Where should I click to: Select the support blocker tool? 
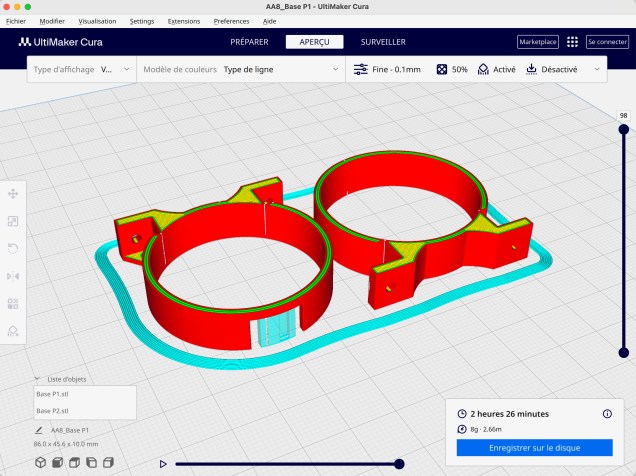coord(13,330)
